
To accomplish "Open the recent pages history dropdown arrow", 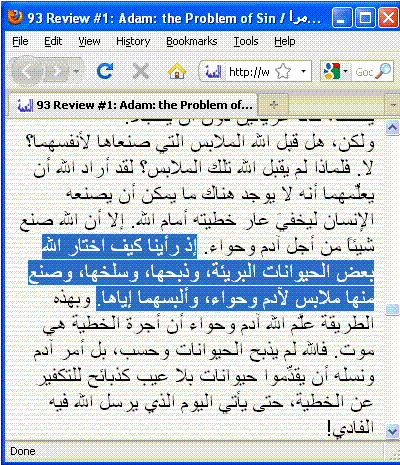I will [77, 71].
